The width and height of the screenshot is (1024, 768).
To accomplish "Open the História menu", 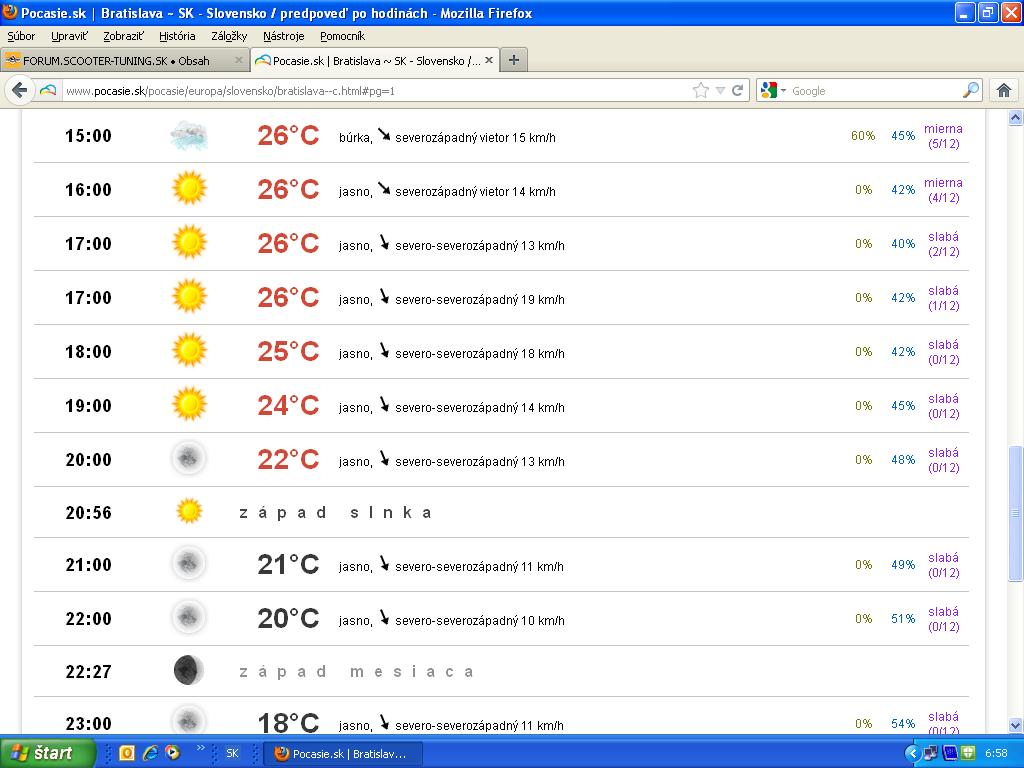I will tap(177, 36).
